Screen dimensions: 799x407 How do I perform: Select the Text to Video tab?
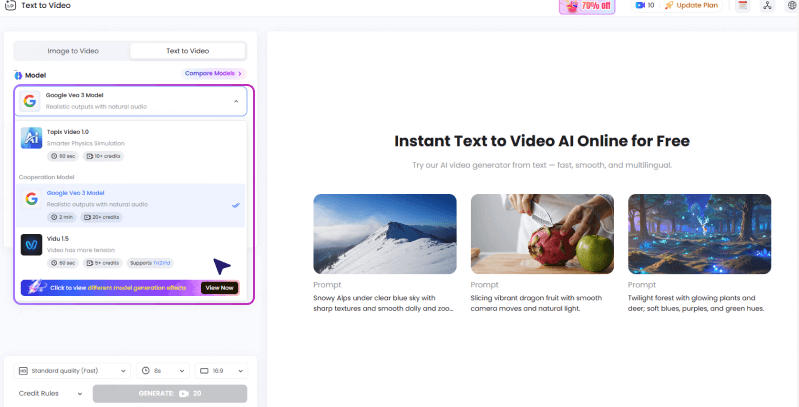tap(187, 51)
